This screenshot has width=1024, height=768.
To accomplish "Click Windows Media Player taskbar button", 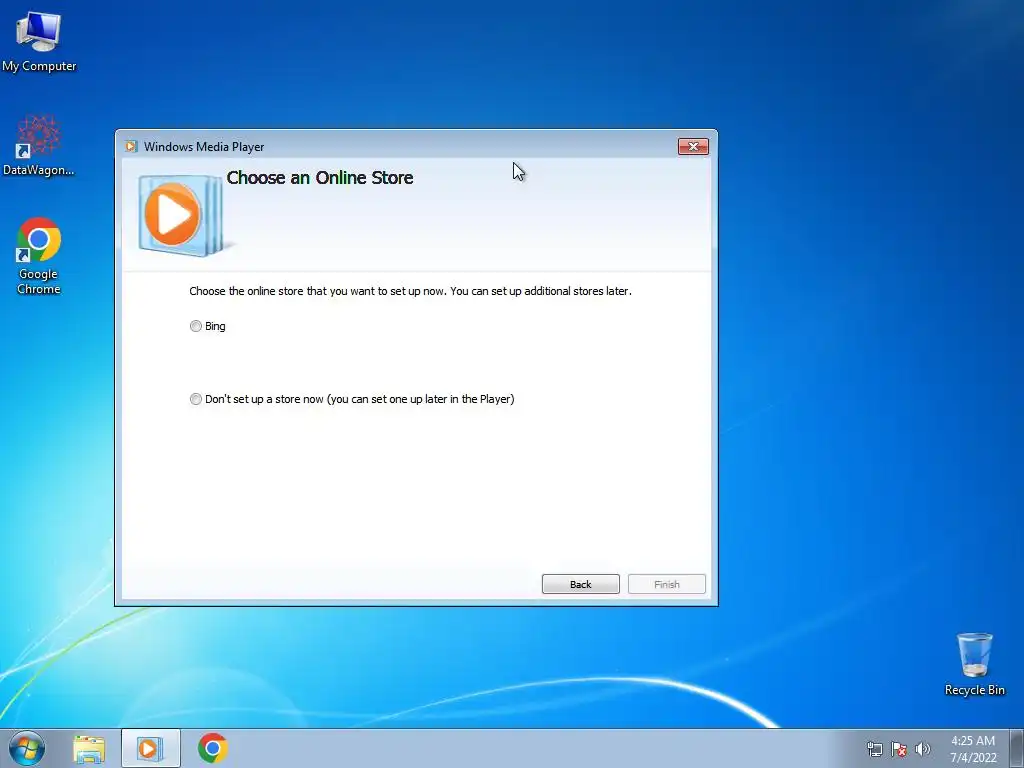I will (150, 748).
